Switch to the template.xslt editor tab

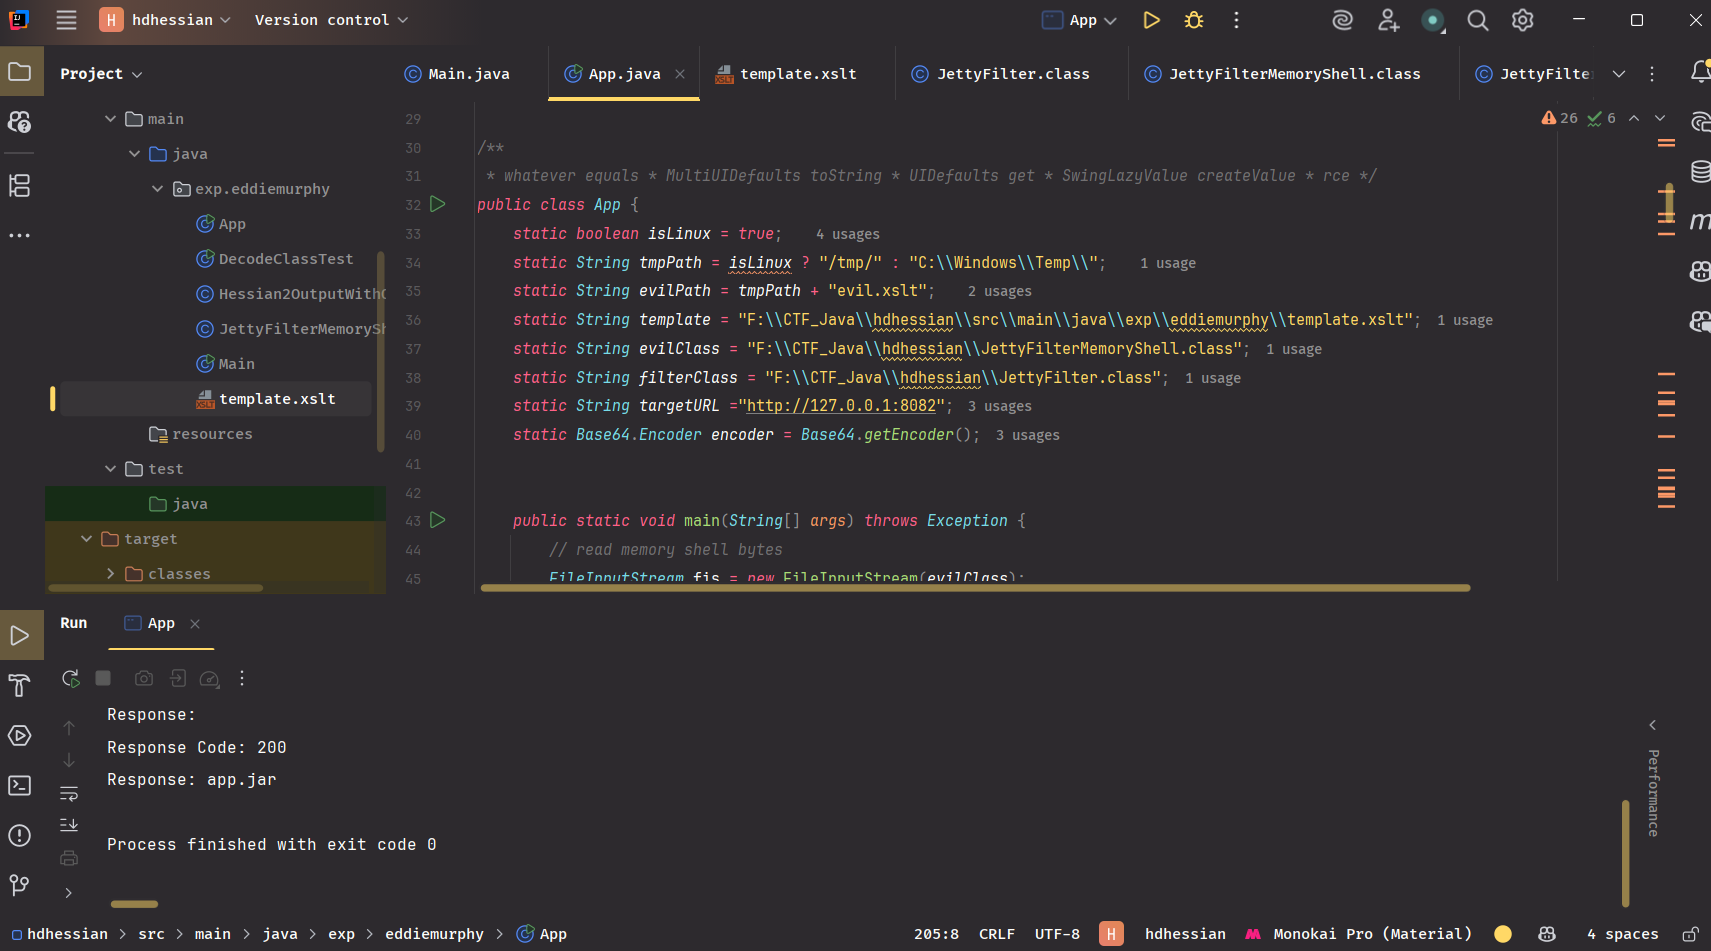[x=786, y=74]
